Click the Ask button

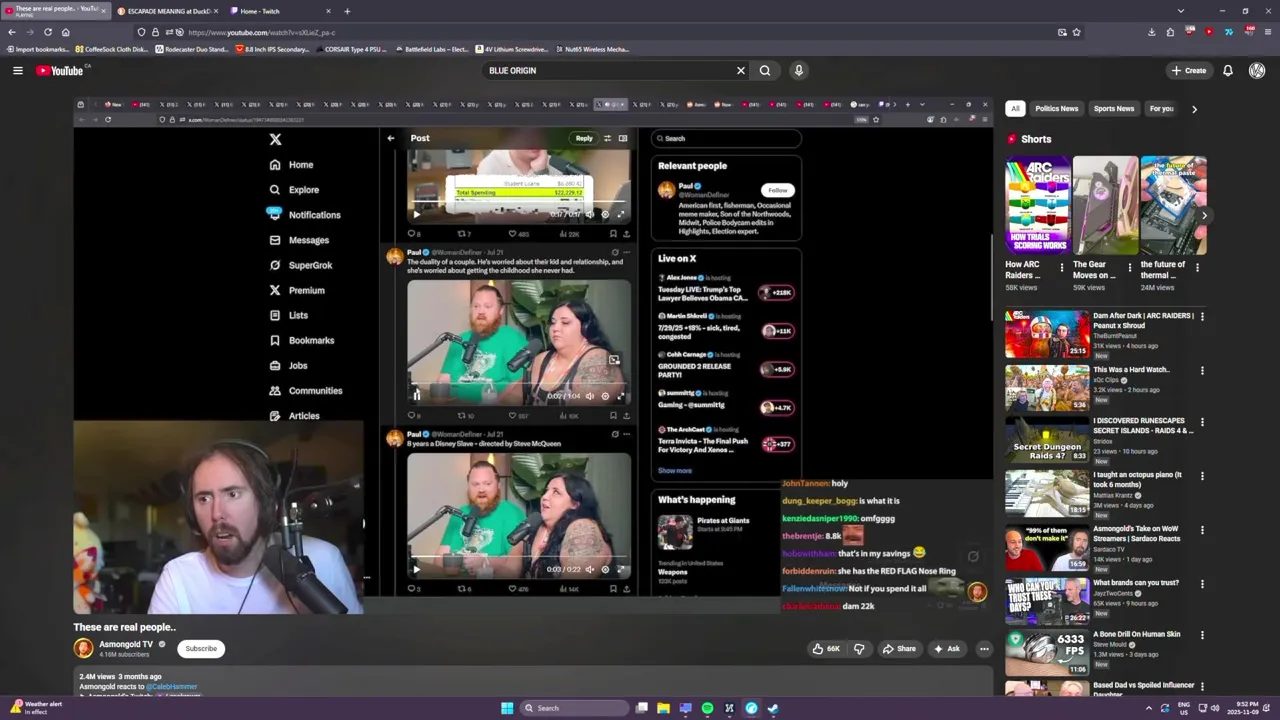click(x=947, y=648)
